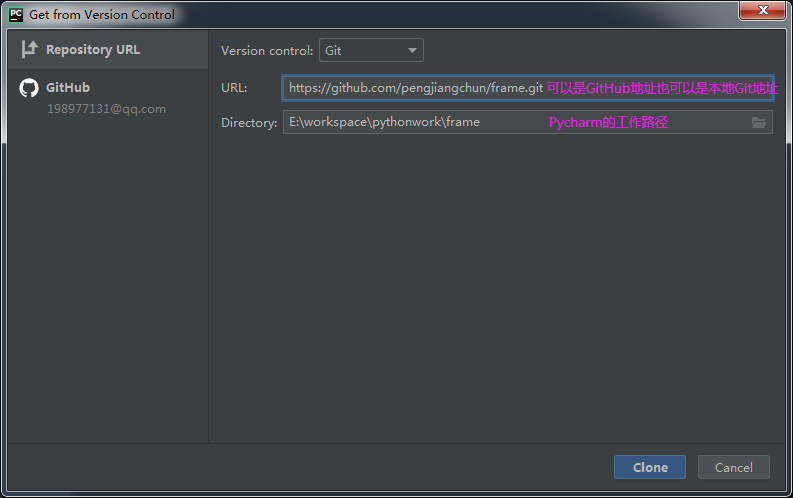793x498 pixels.
Task: Click the Clone button
Action: pos(650,467)
